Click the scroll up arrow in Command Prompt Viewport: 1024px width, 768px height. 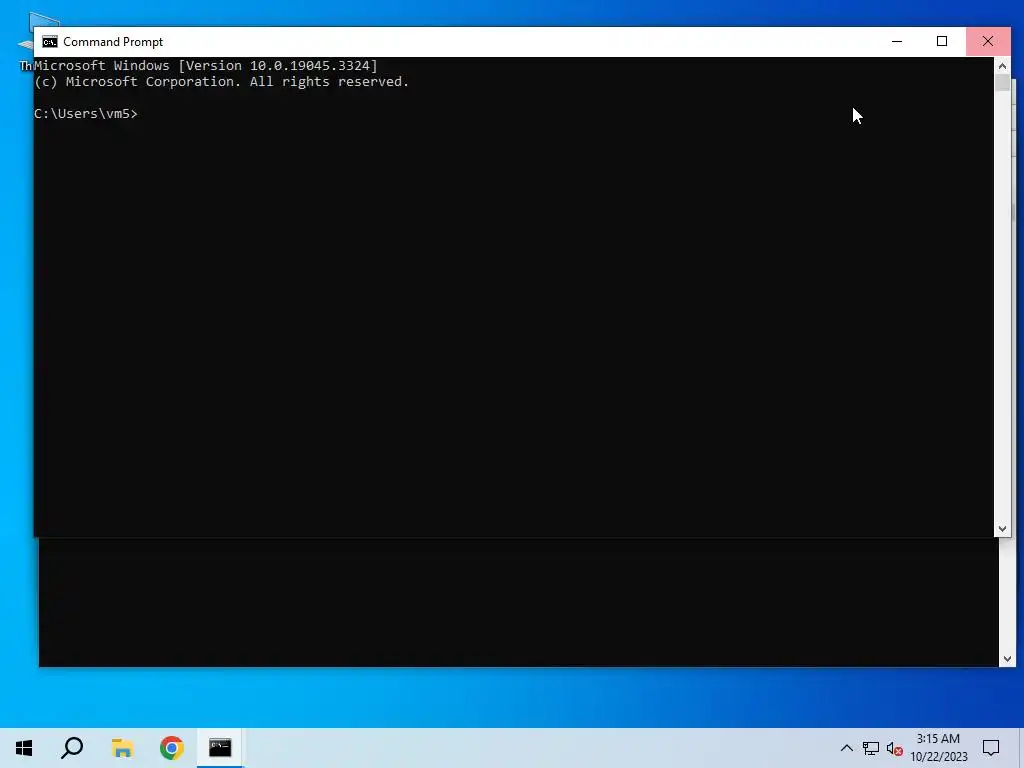[x=1002, y=65]
